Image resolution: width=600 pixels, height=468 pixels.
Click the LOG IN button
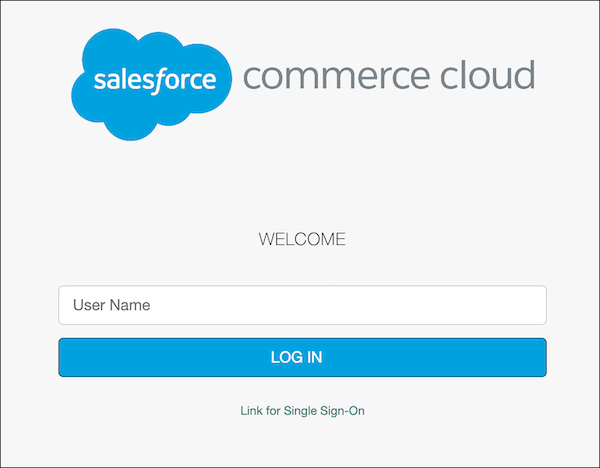pyautogui.click(x=302, y=357)
